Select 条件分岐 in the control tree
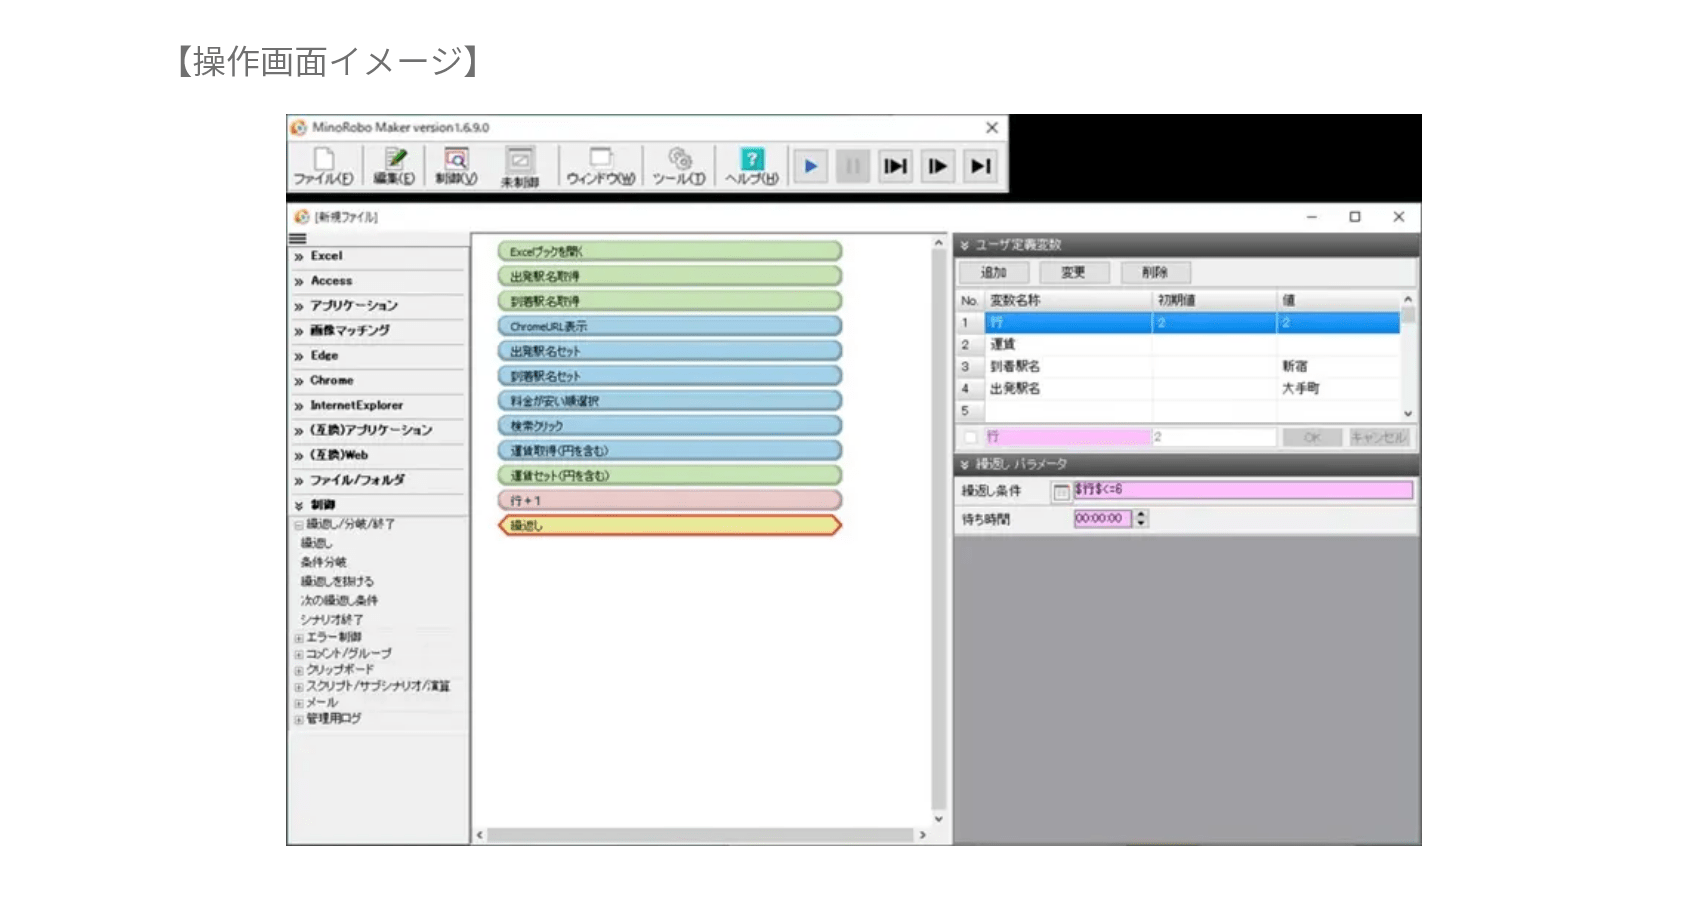This screenshot has height=912, width=1708. tap(324, 562)
